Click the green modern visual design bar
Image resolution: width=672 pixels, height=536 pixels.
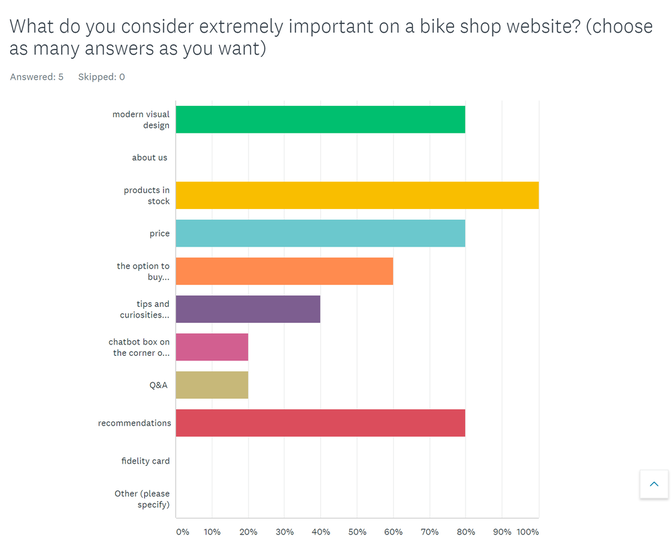320,119
